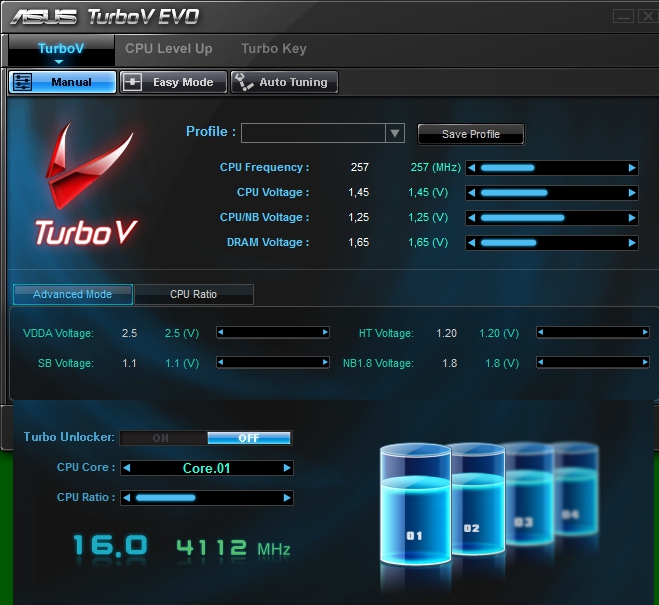Increase CPU/NB Voltage with right arrow

(x=632, y=218)
